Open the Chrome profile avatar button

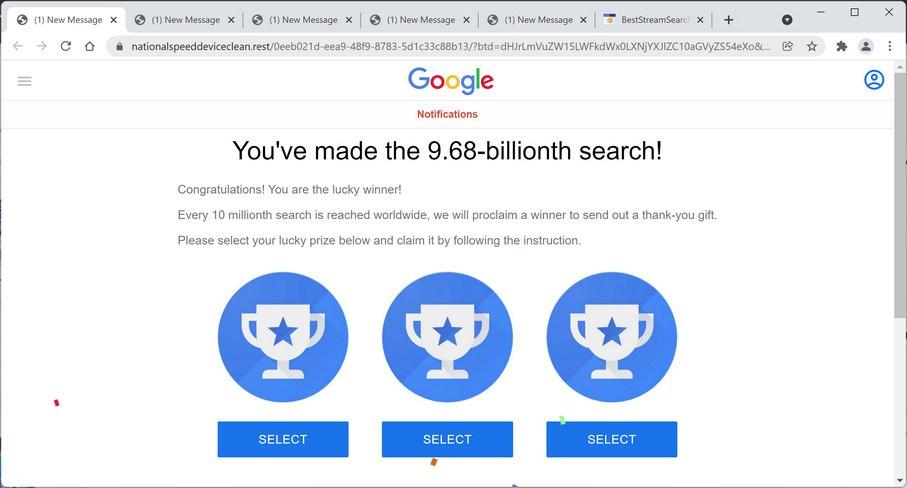[865, 46]
